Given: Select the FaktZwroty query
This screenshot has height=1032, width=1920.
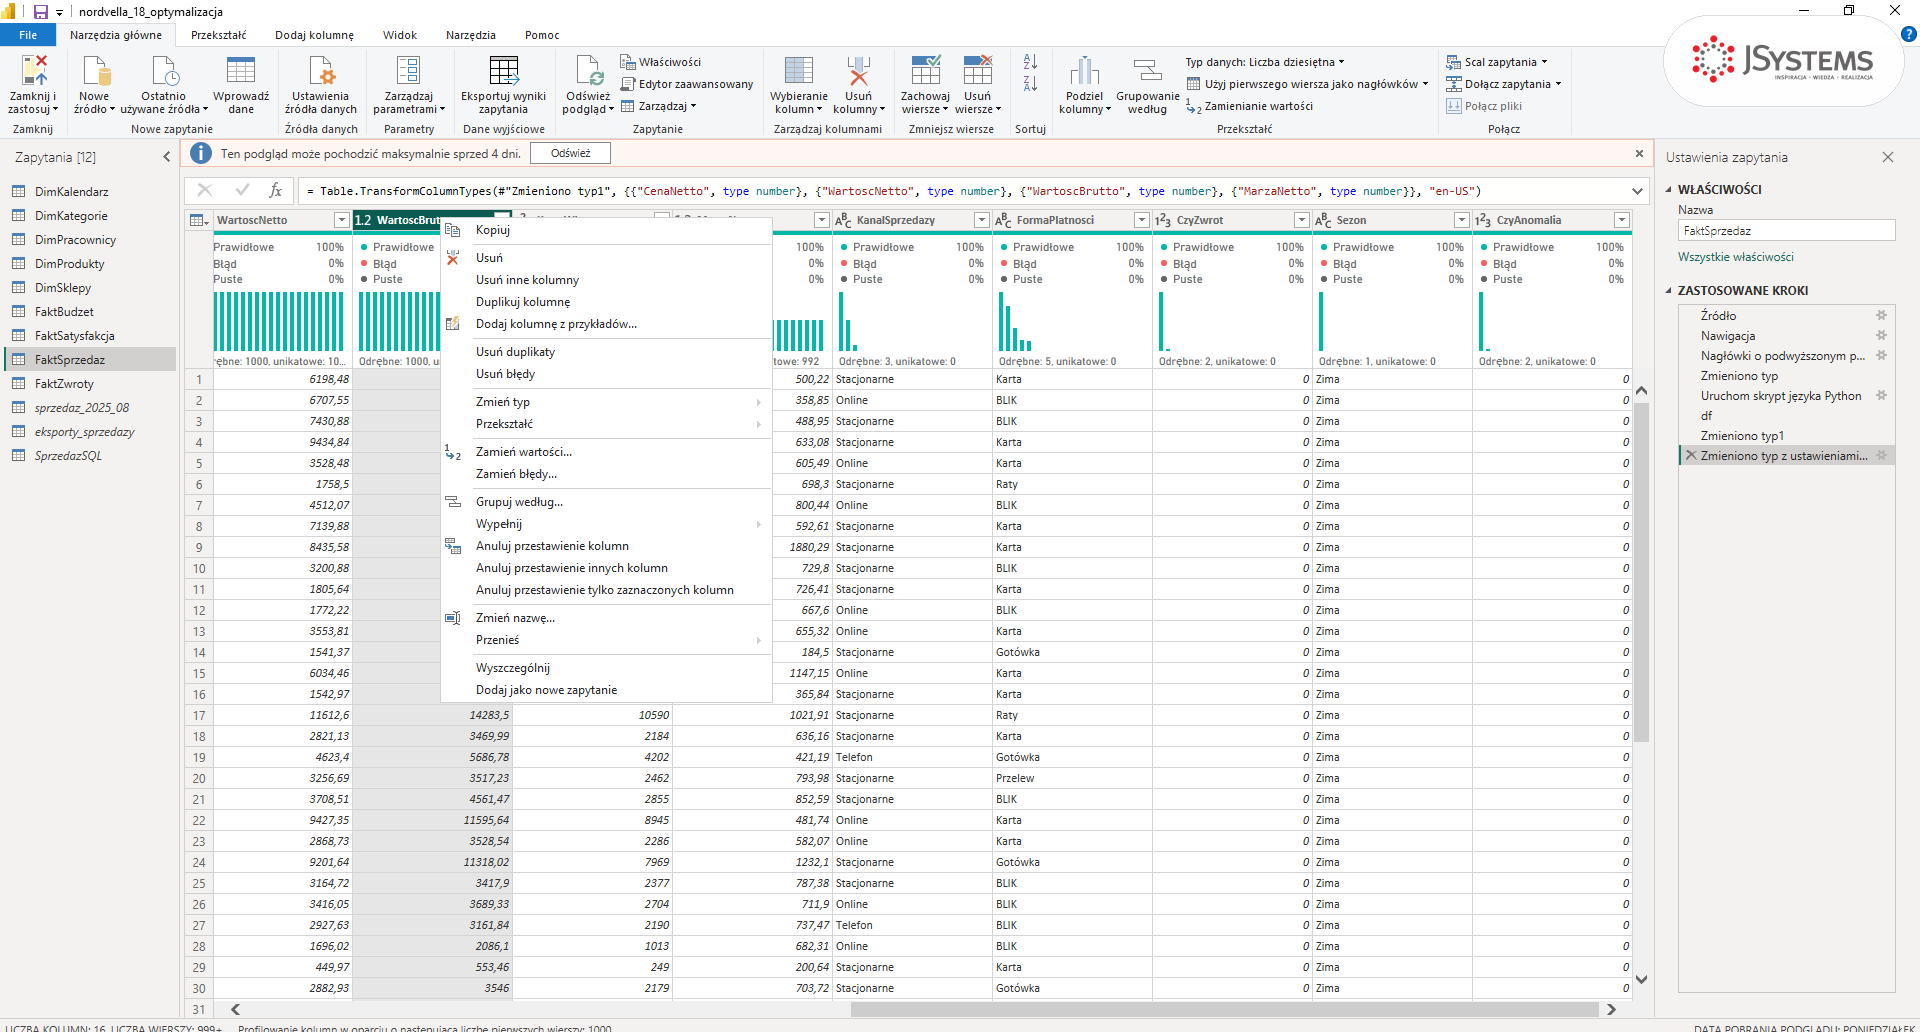Looking at the screenshot, I should (90, 384).
